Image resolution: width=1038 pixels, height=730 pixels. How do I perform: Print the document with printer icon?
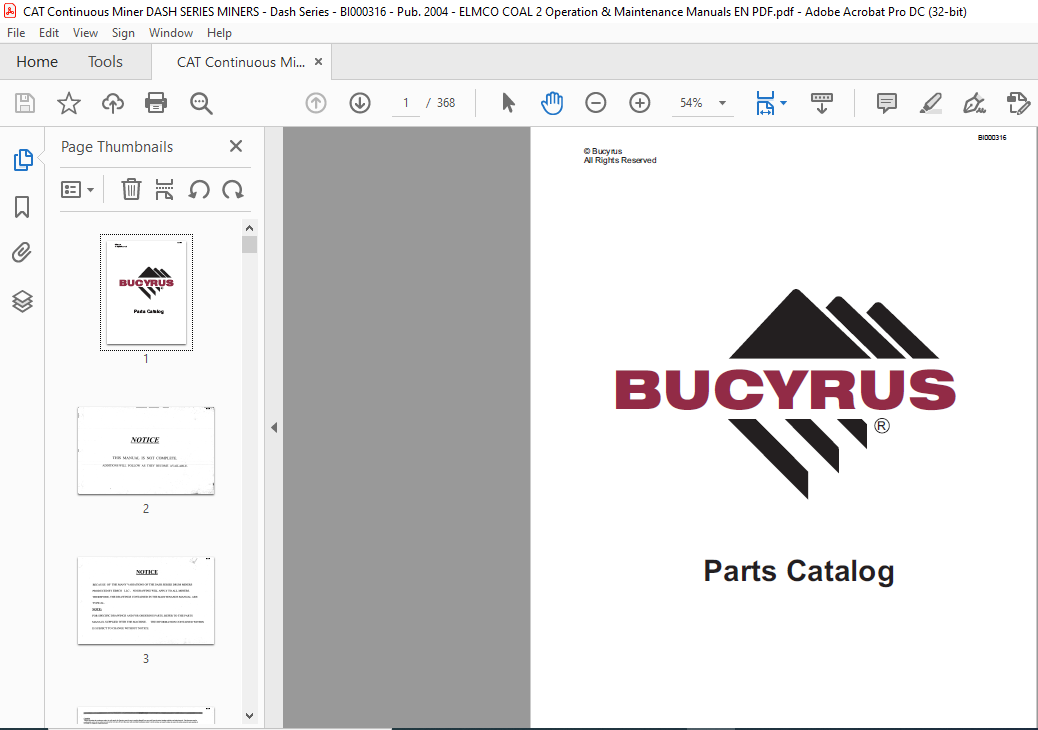156,103
